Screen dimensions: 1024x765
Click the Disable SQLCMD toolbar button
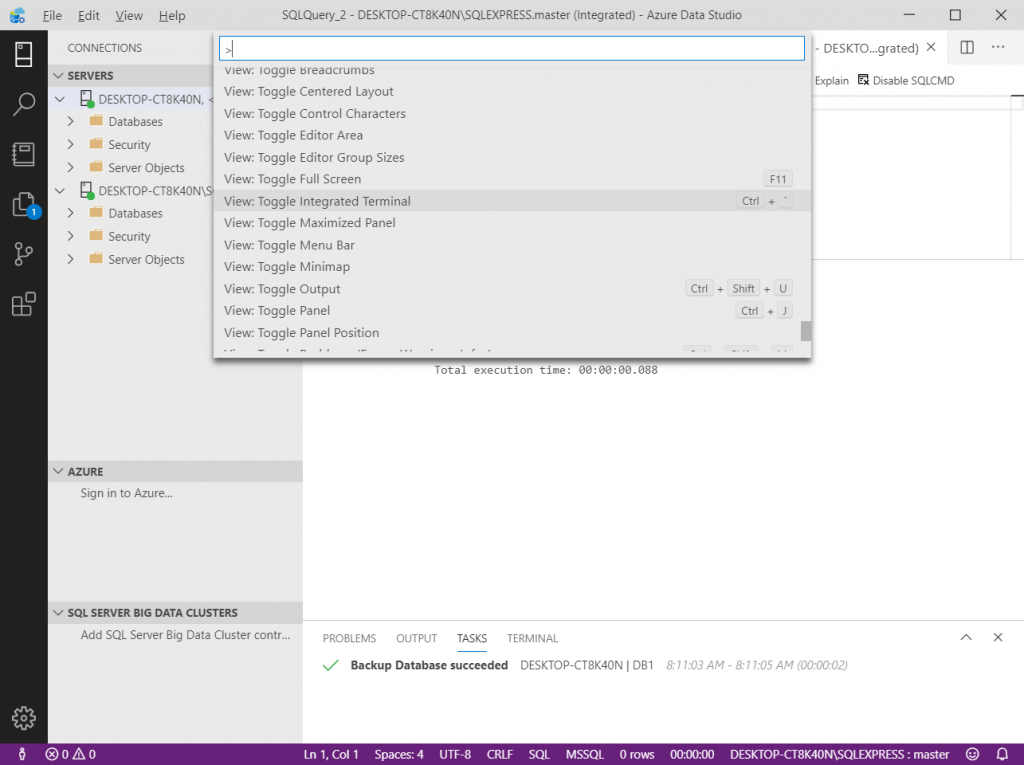906,80
